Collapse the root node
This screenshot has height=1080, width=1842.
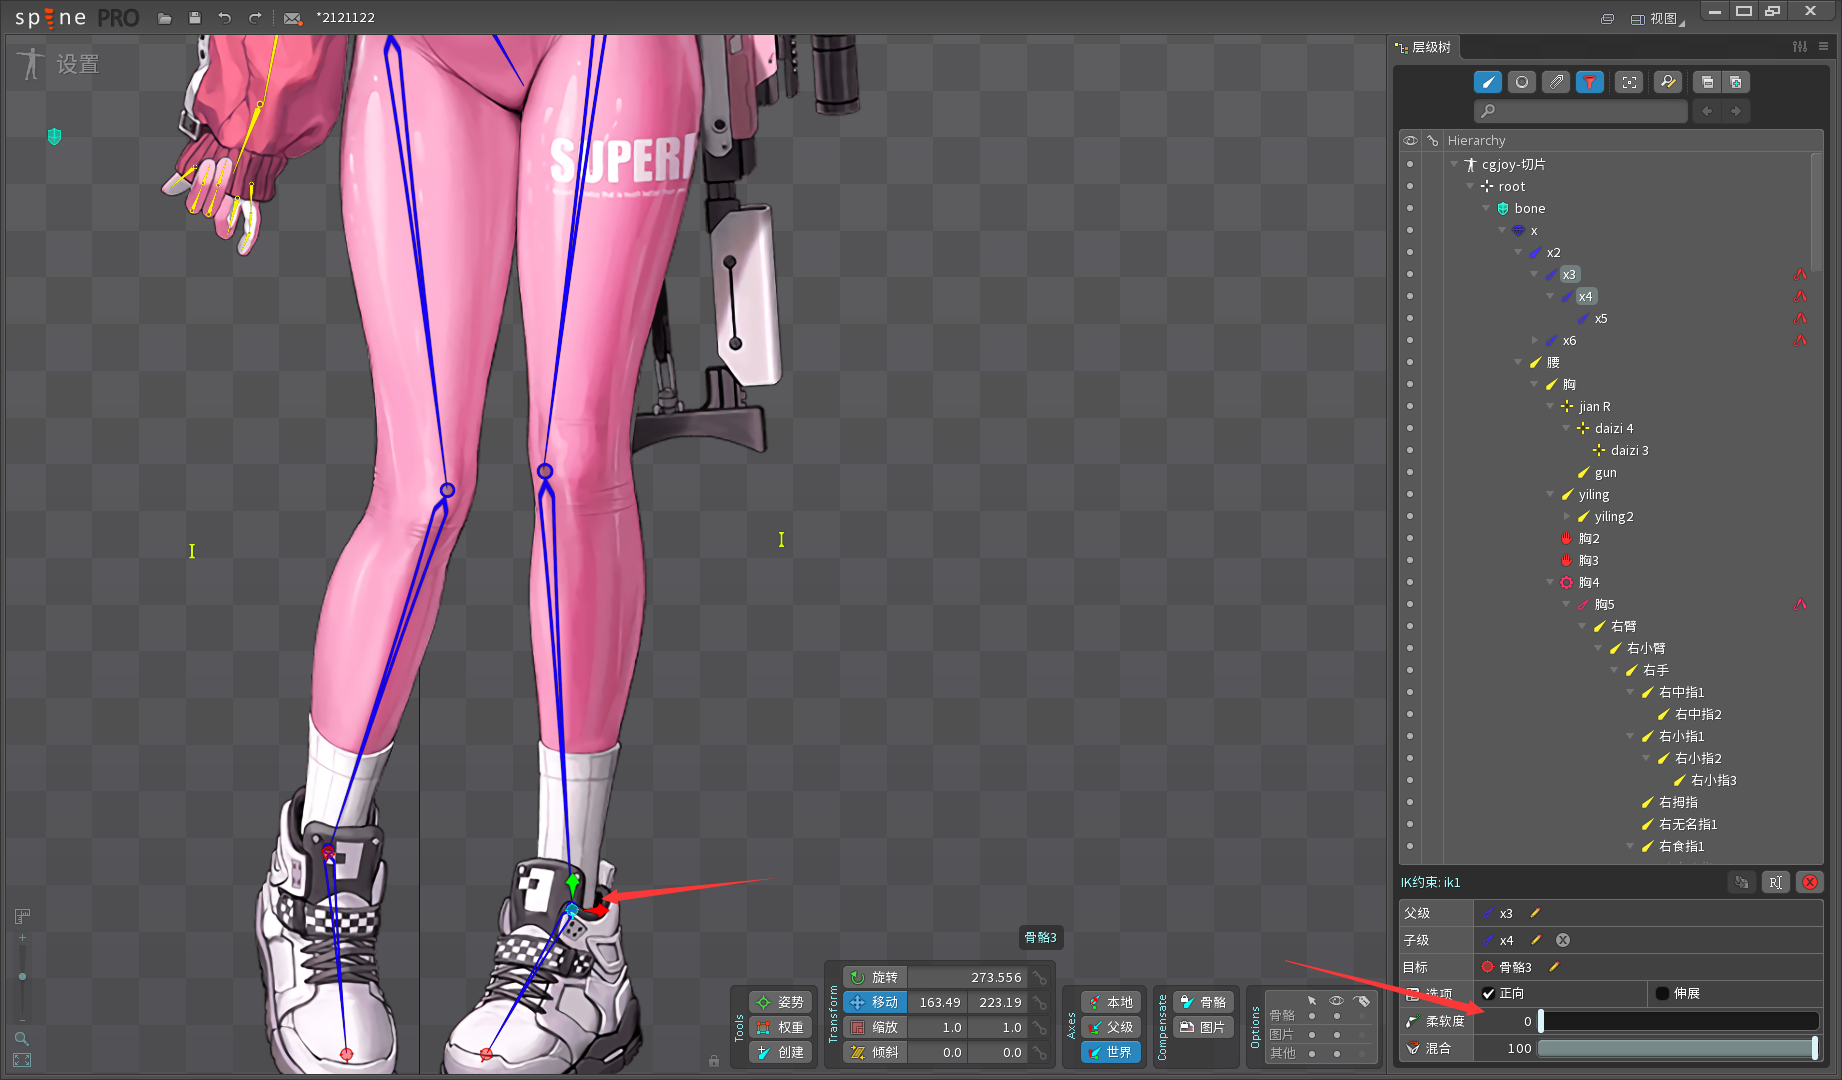coord(1470,186)
